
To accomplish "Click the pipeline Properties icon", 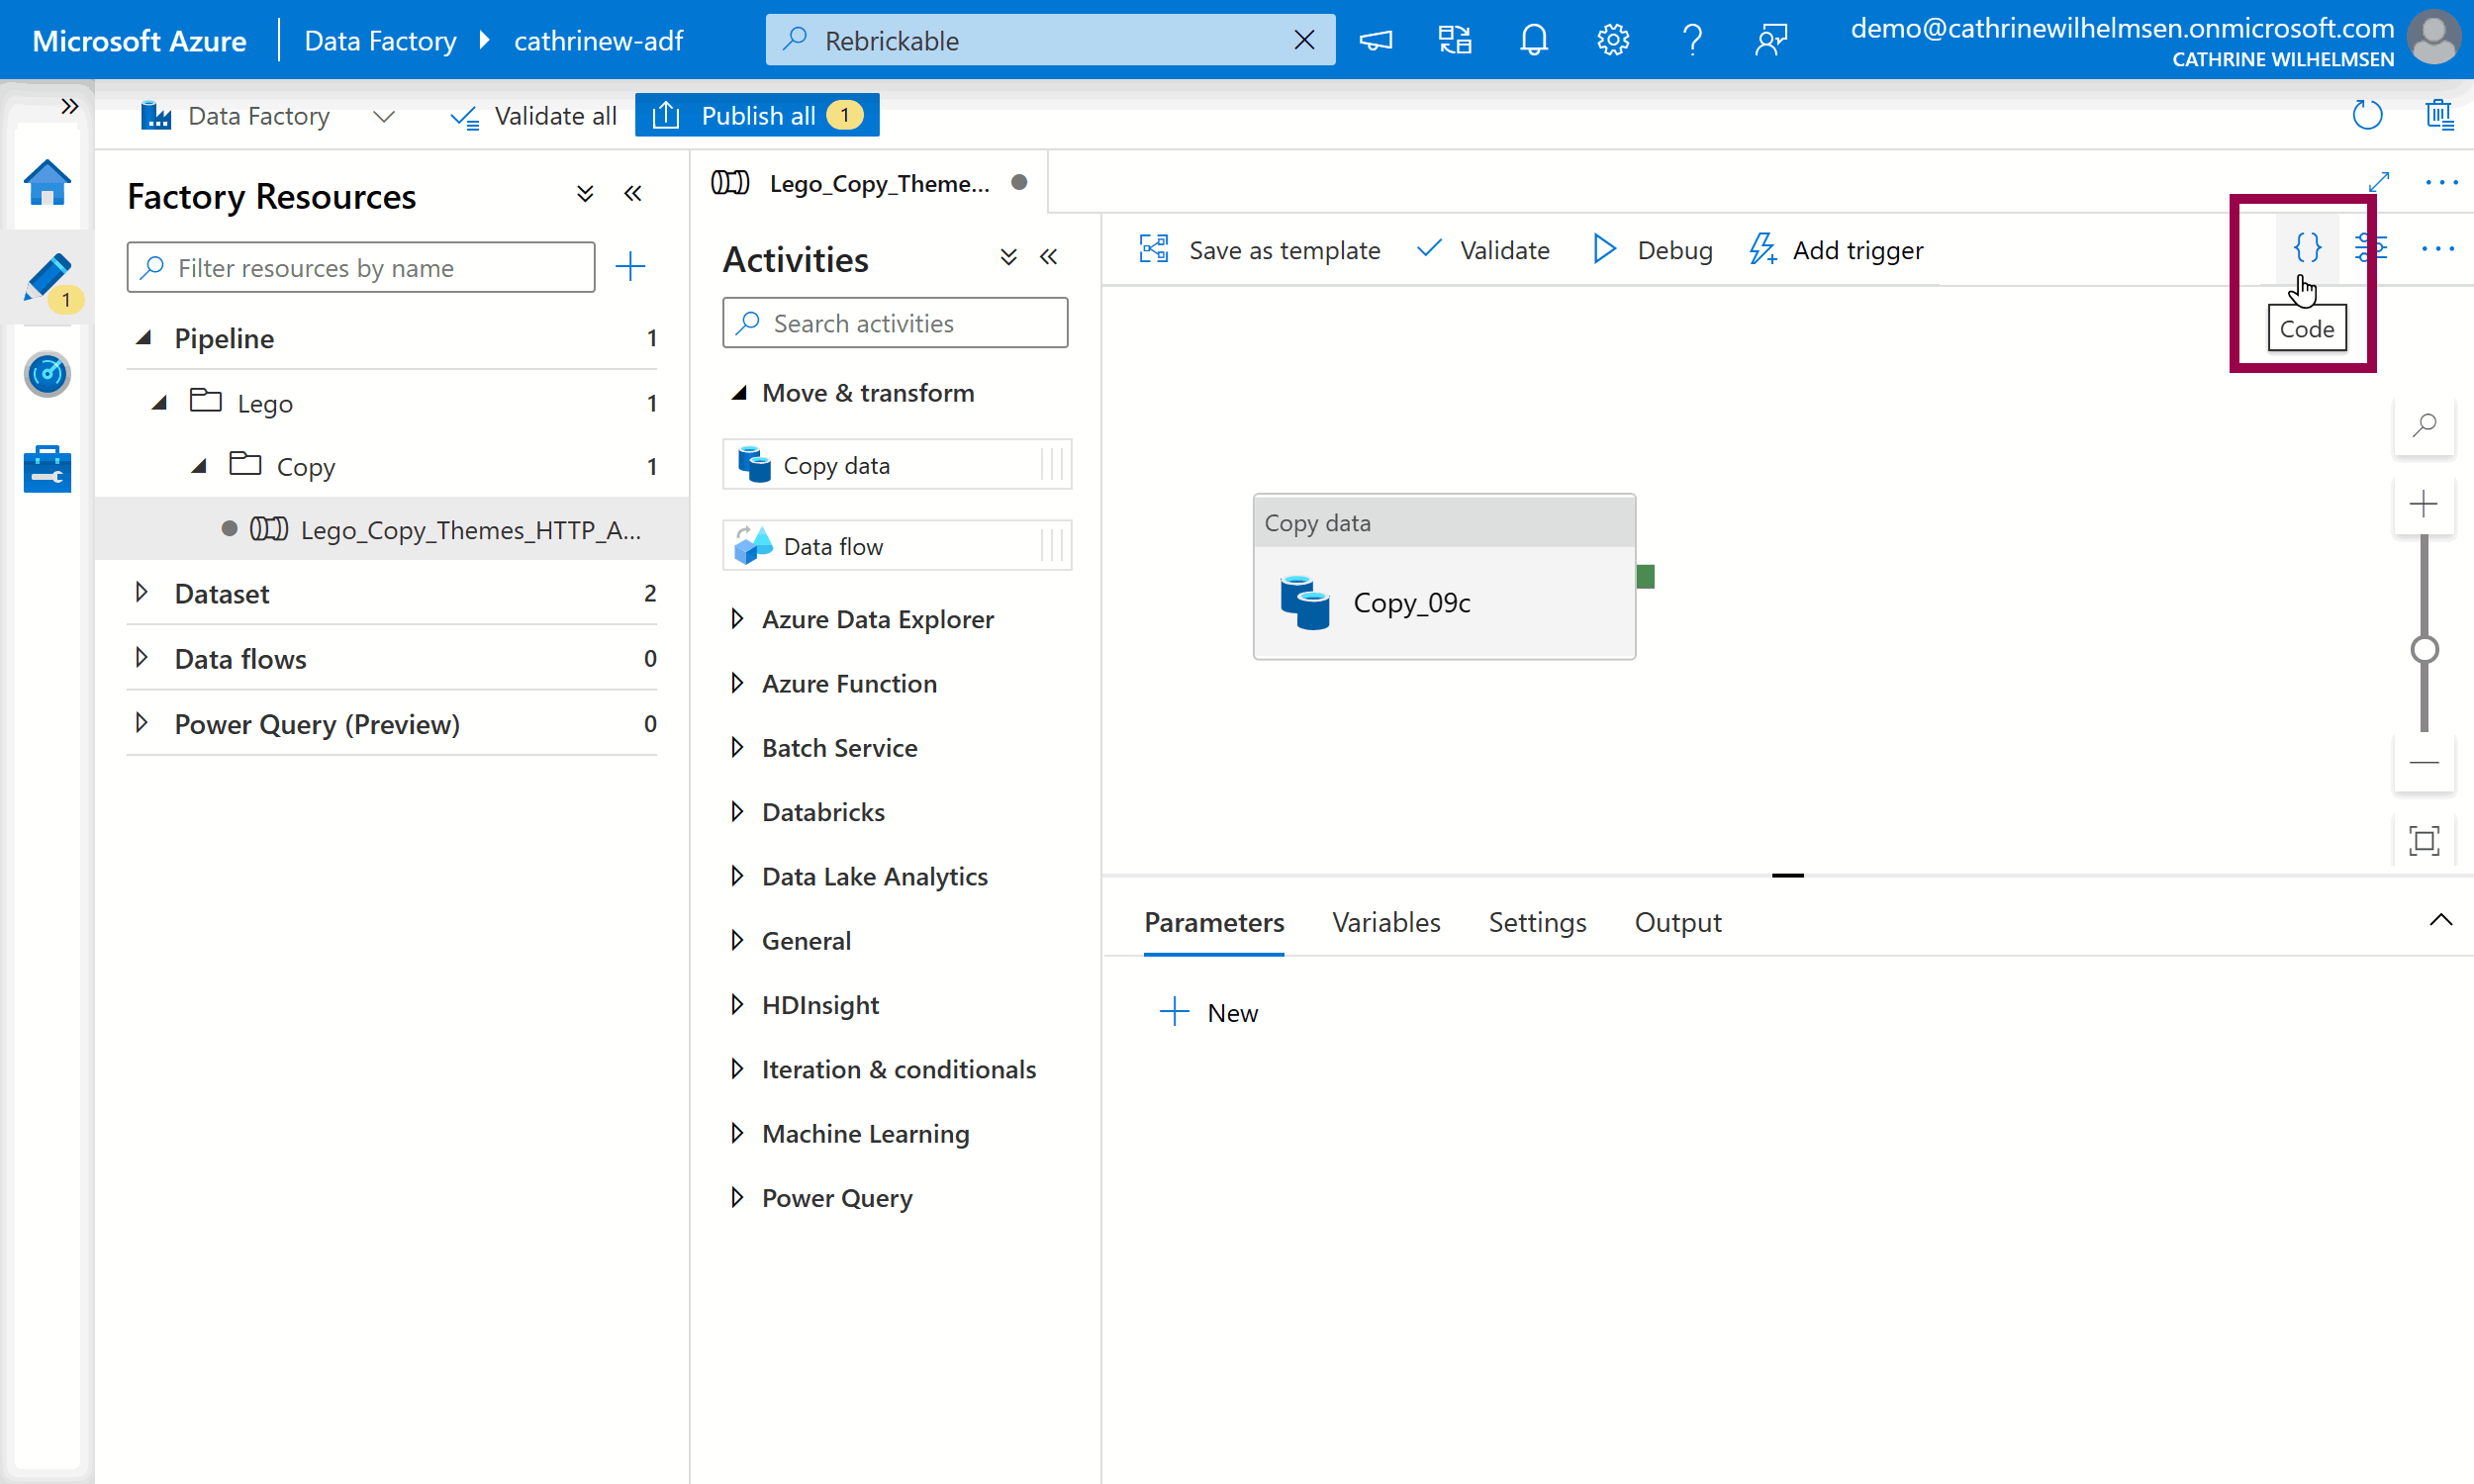I will (2371, 247).
